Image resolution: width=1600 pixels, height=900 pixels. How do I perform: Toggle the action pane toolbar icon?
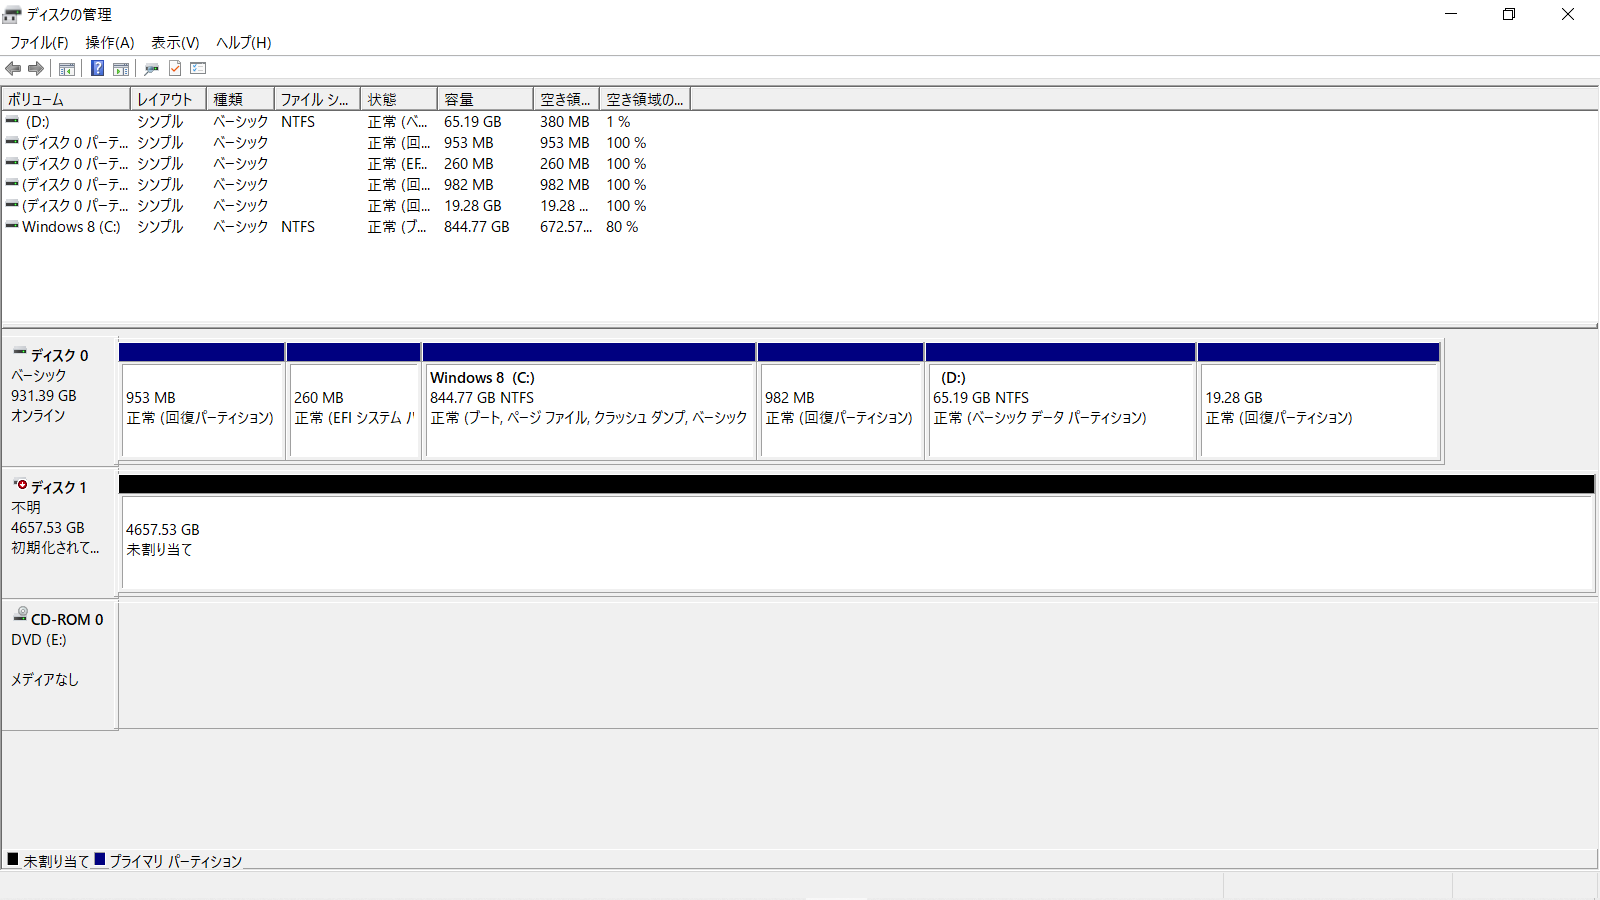(121, 69)
